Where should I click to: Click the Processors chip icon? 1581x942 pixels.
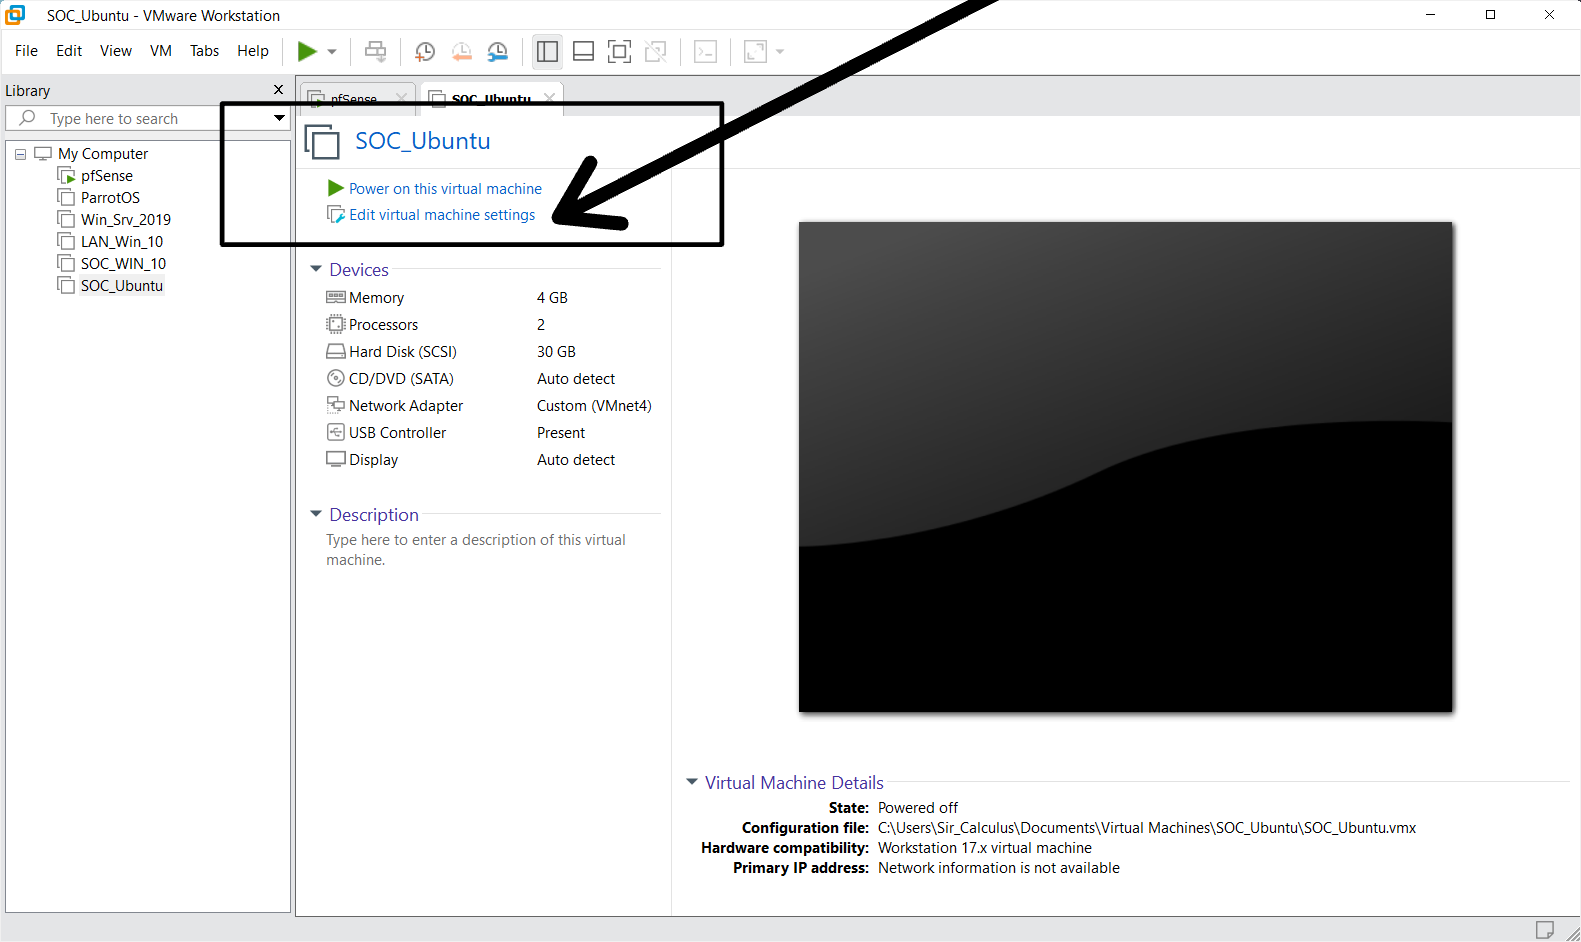336,324
